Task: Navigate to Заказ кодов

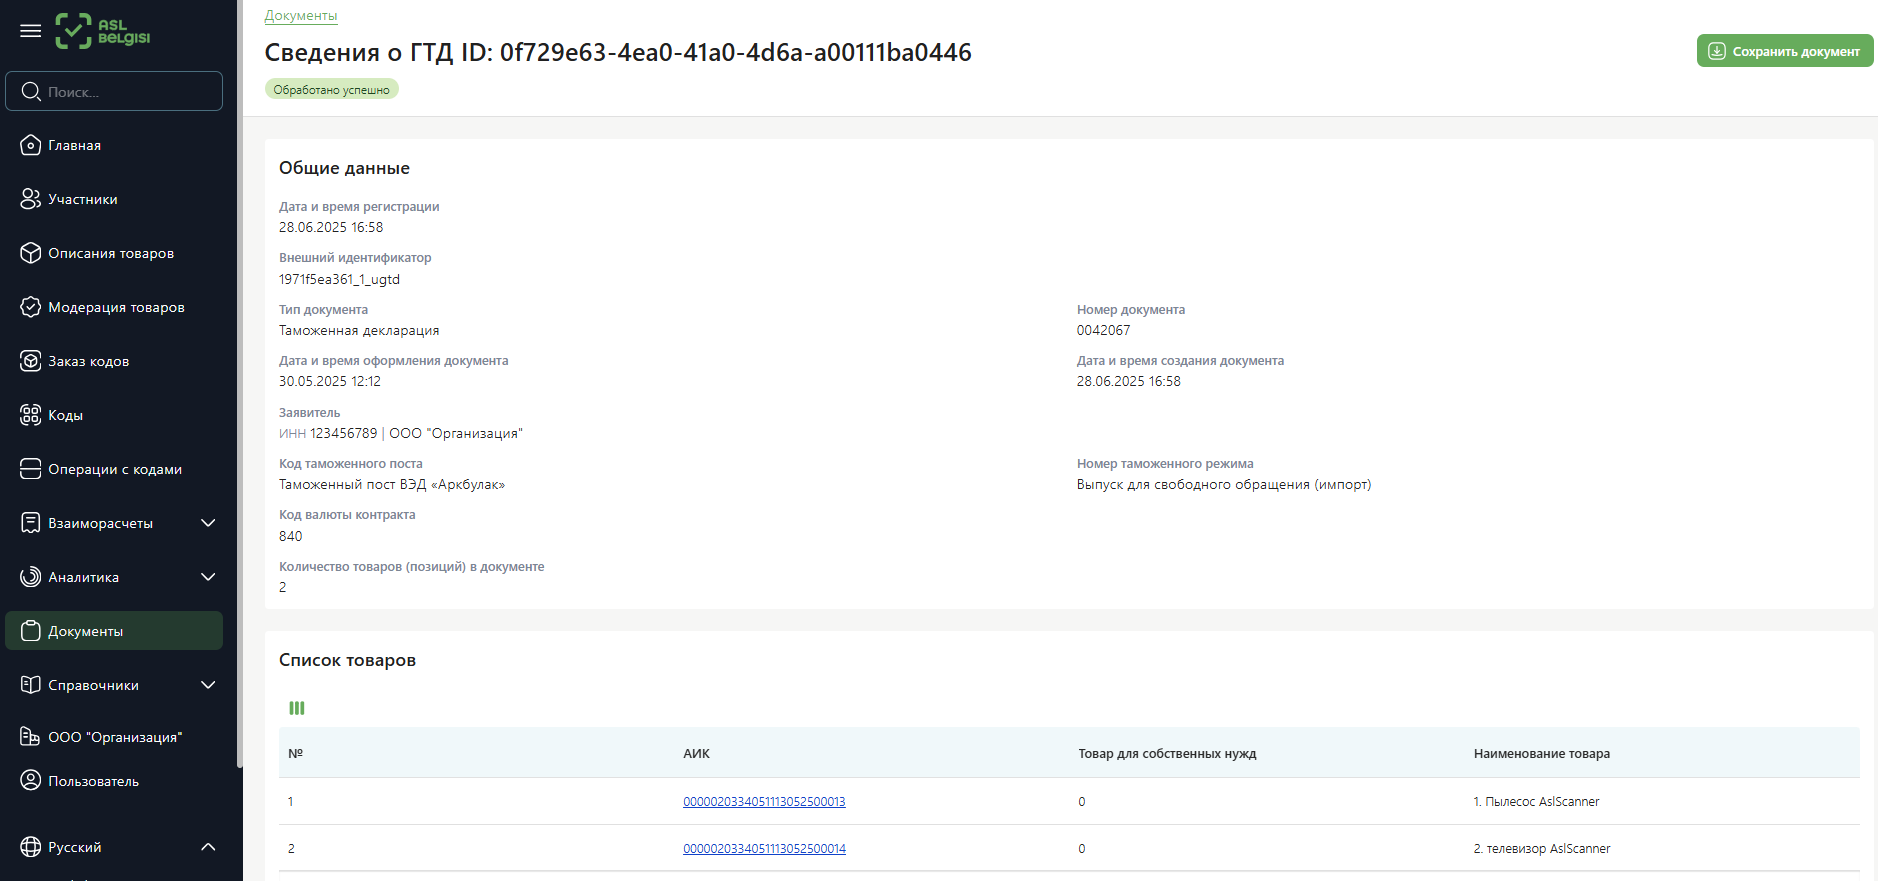Action: (89, 361)
